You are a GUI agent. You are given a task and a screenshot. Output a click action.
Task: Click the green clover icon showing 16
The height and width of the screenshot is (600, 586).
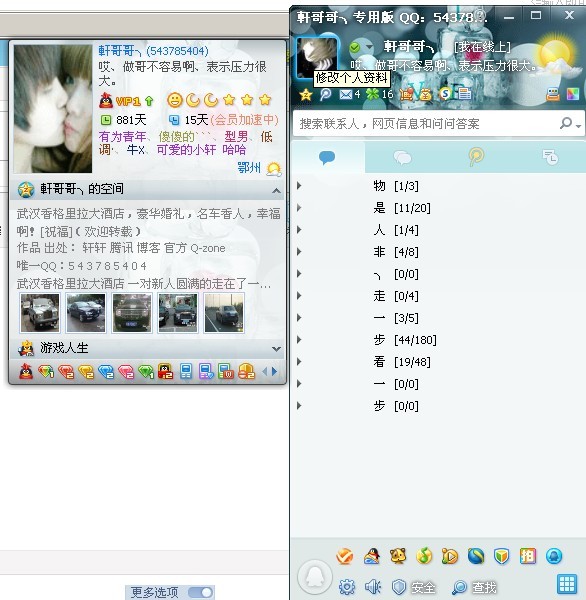click(372, 94)
